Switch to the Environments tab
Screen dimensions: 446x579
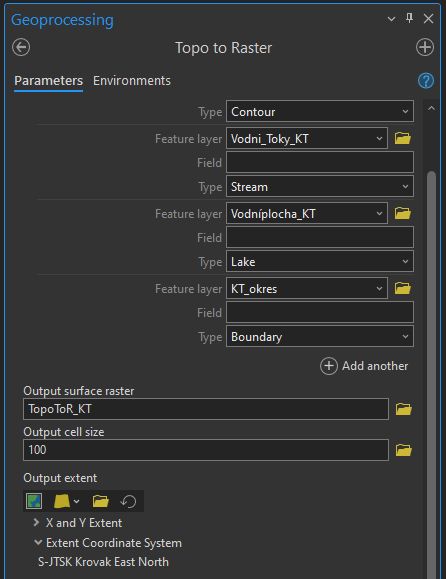pyautogui.click(x=132, y=81)
